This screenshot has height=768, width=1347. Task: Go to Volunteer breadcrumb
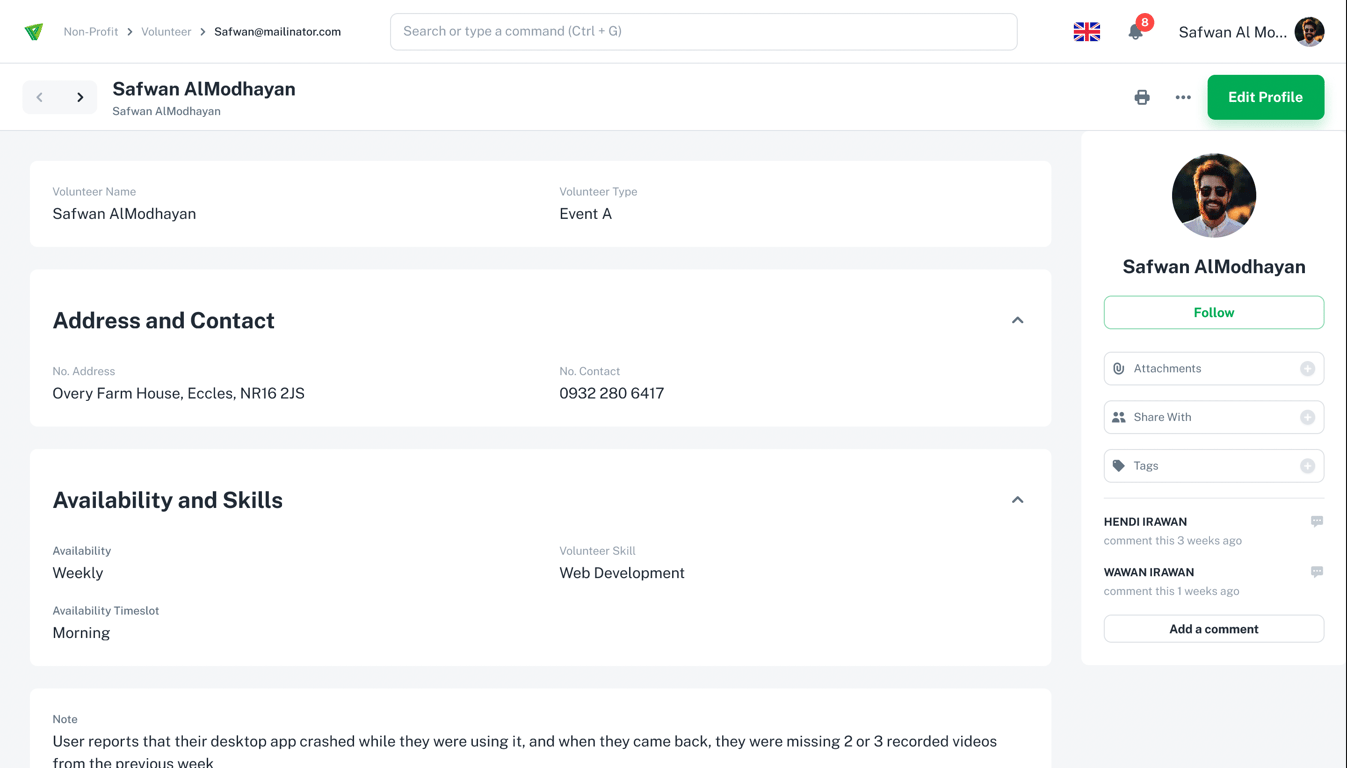166,32
